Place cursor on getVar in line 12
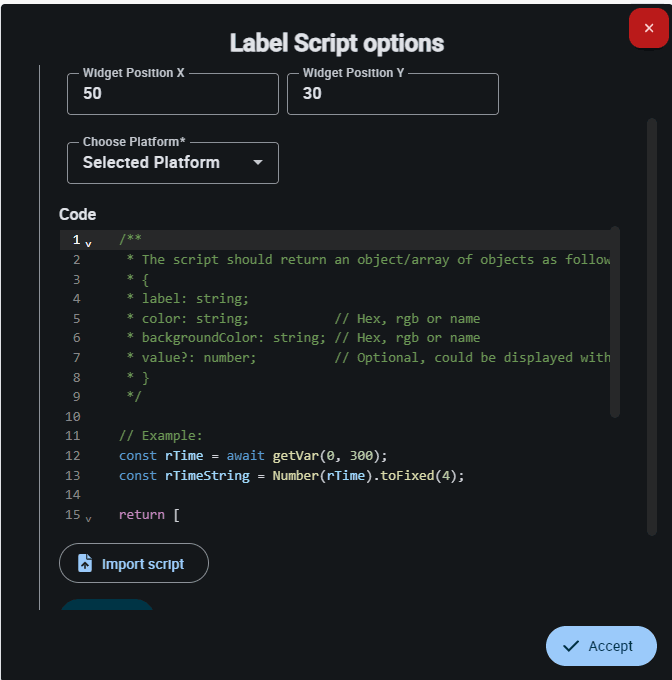 [291, 456]
